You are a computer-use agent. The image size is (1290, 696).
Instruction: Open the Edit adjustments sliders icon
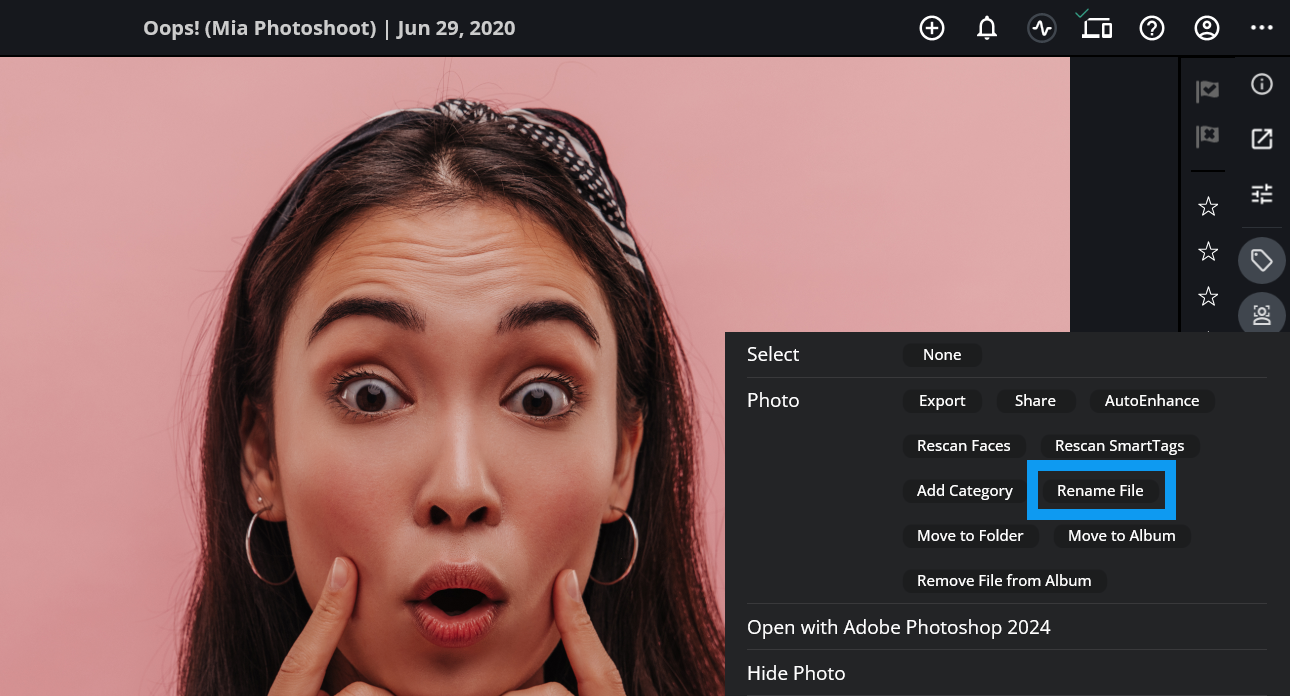pyautogui.click(x=1262, y=194)
